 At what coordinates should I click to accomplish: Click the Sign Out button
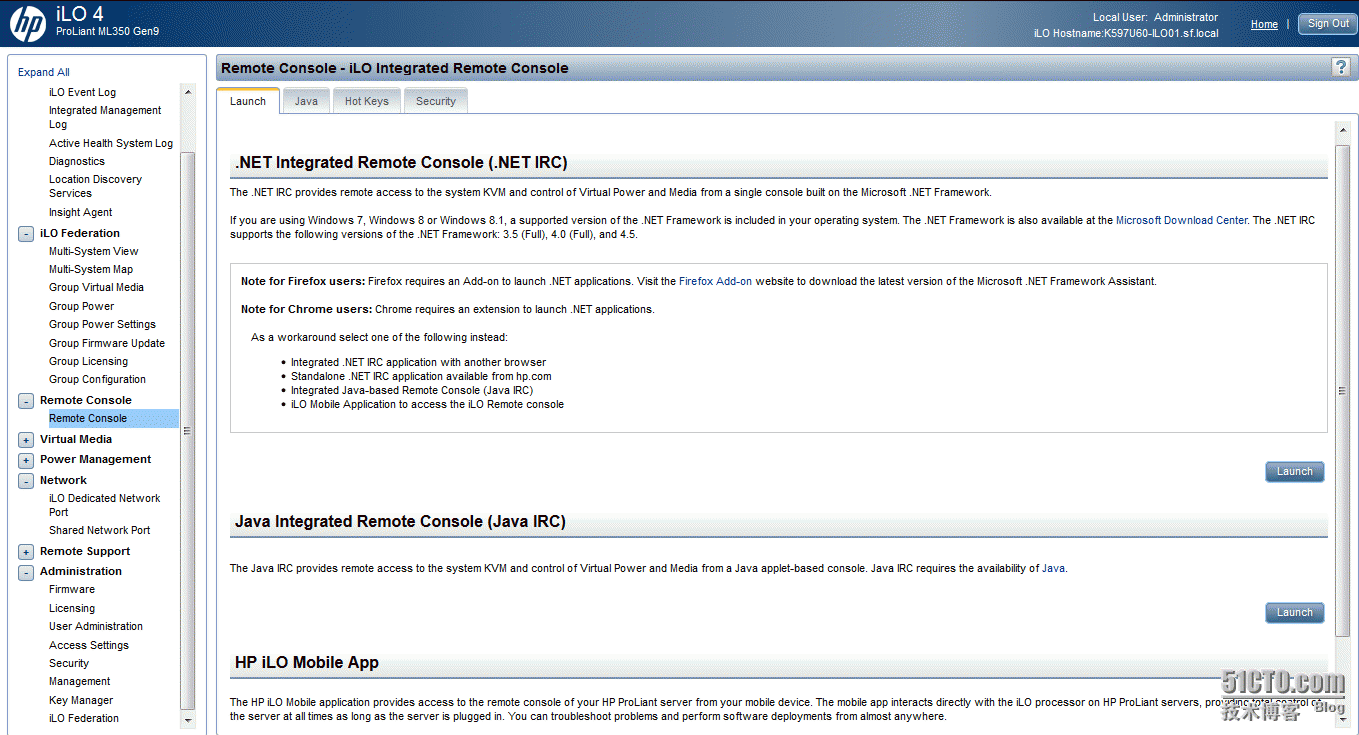pyautogui.click(x=1328, y=24)
